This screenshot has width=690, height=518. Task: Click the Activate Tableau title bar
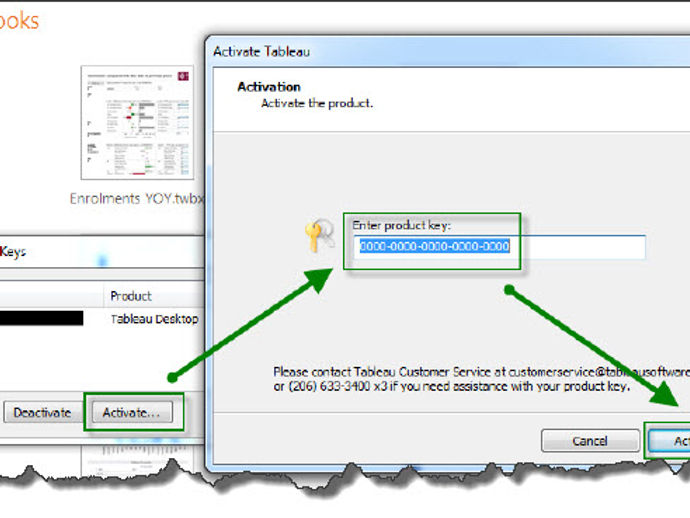pyautogui.click(x=451, y=51)
